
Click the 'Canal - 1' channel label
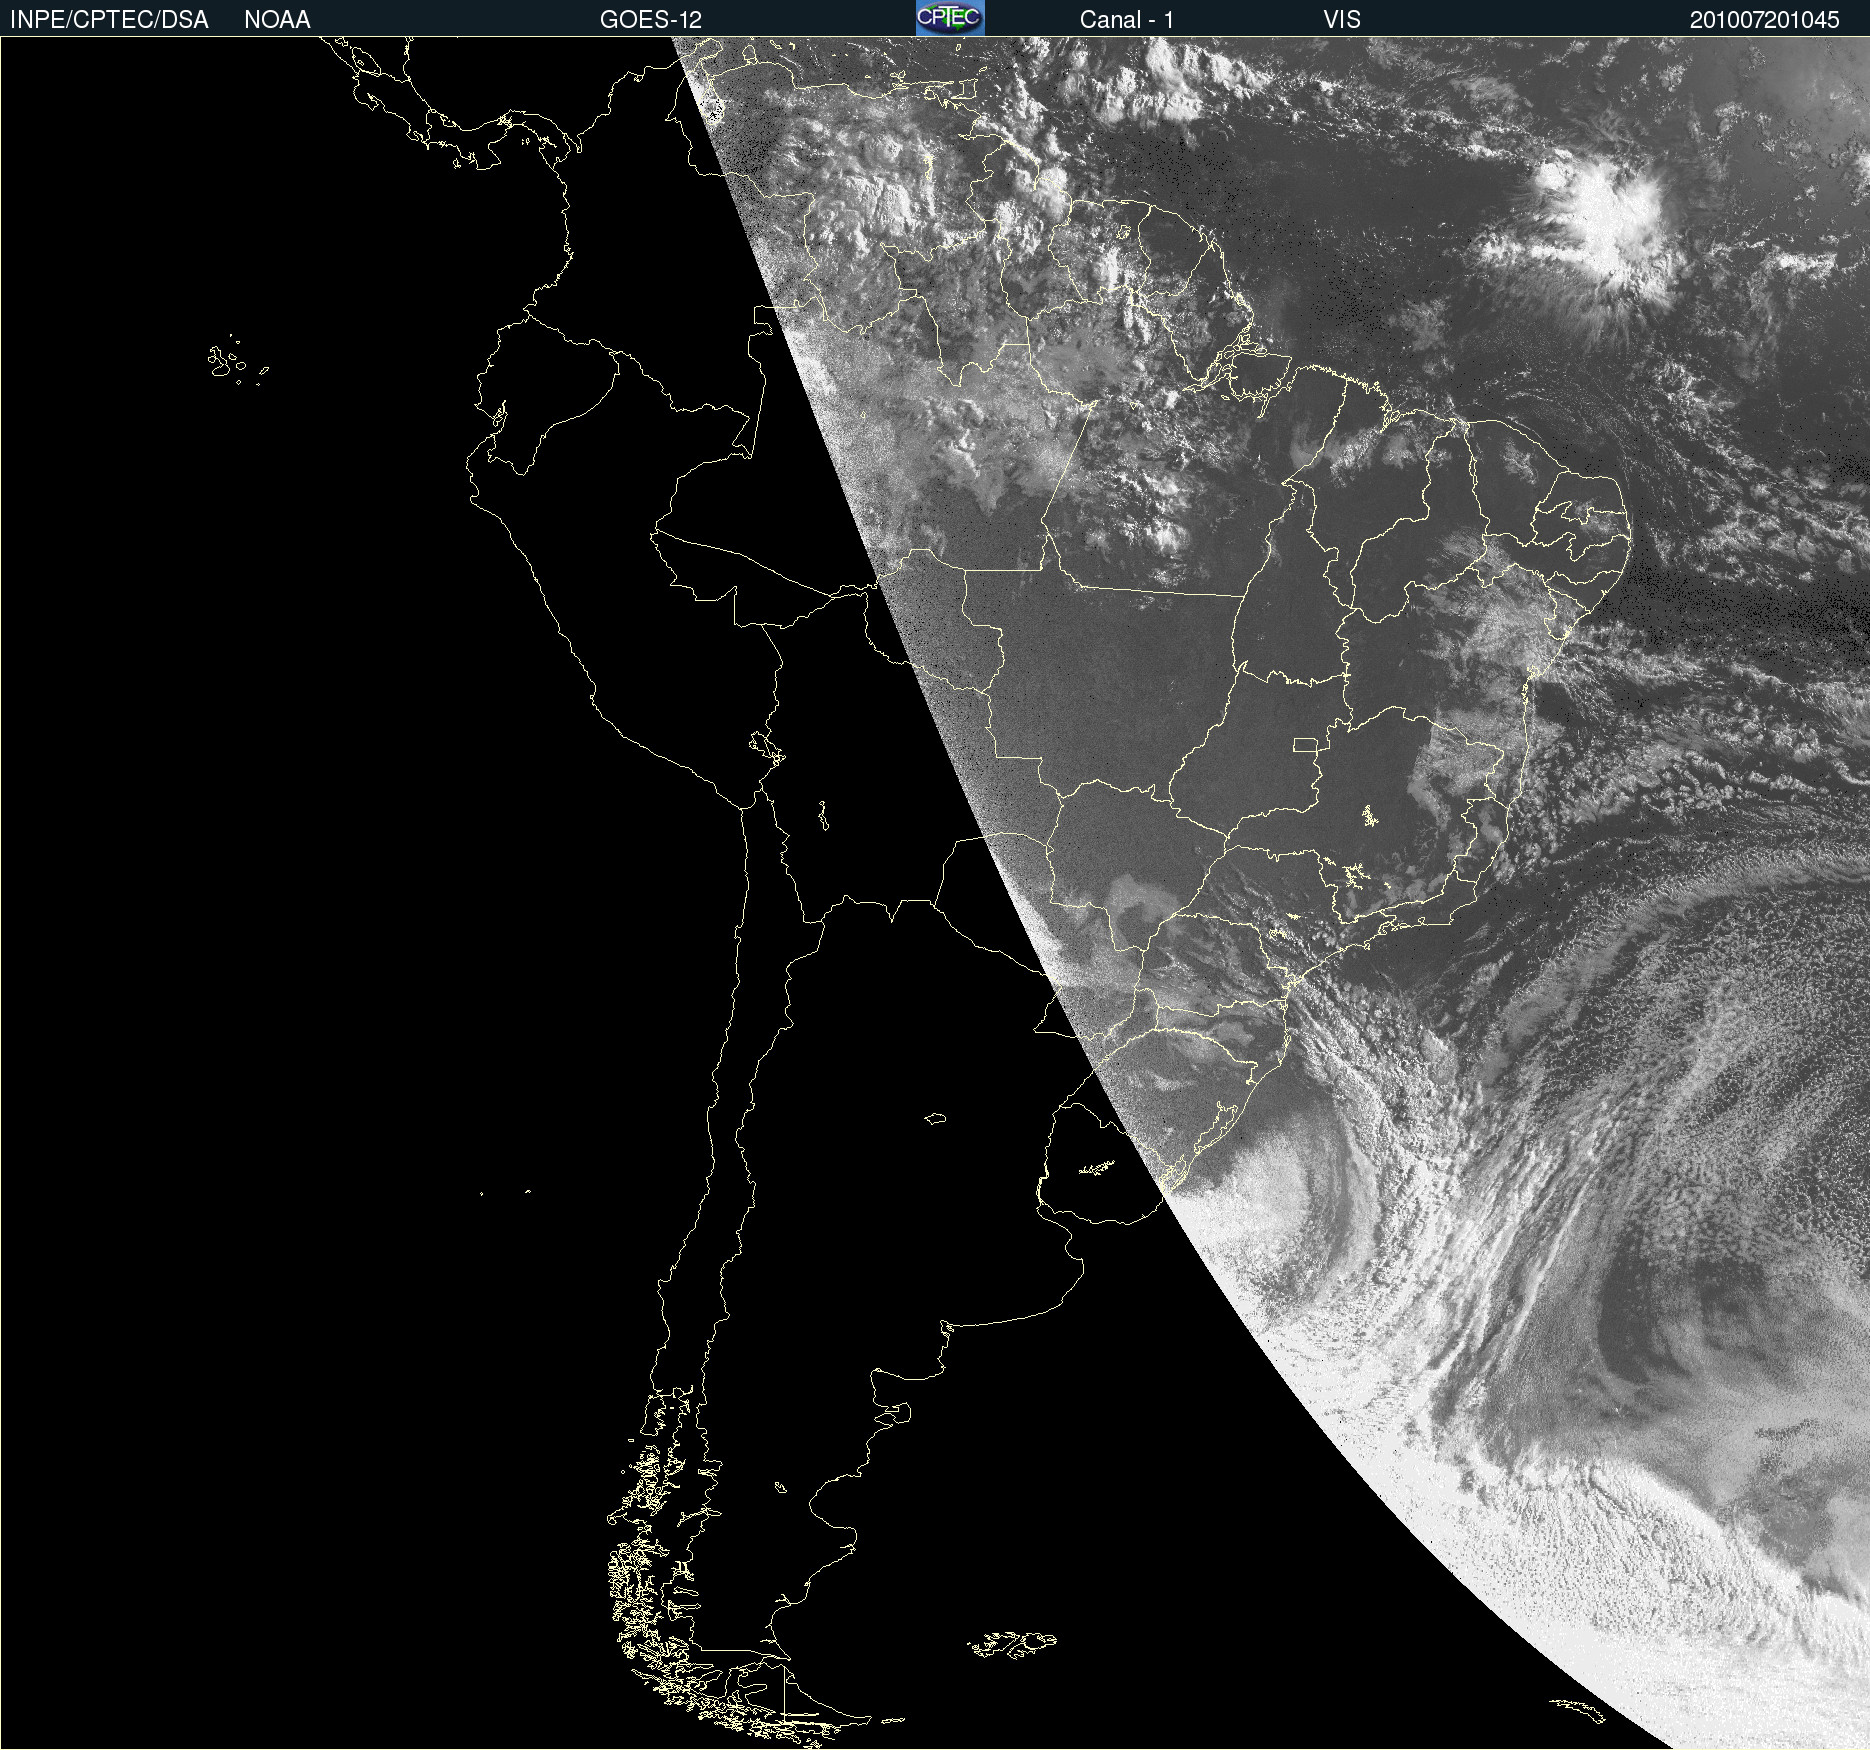1127,20
